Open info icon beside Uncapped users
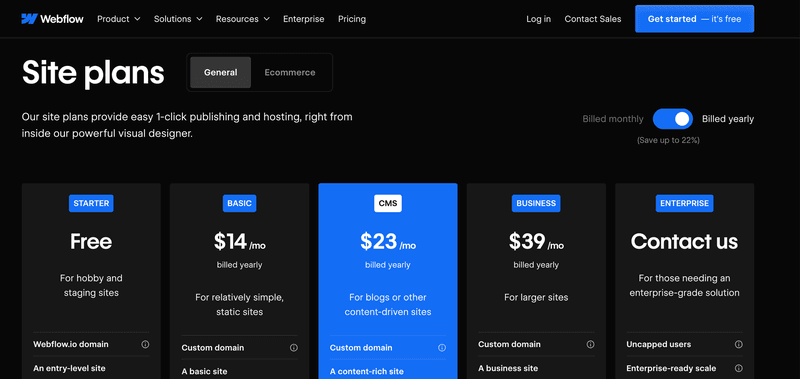The image size is (800, 379). (x=738, y=344)
